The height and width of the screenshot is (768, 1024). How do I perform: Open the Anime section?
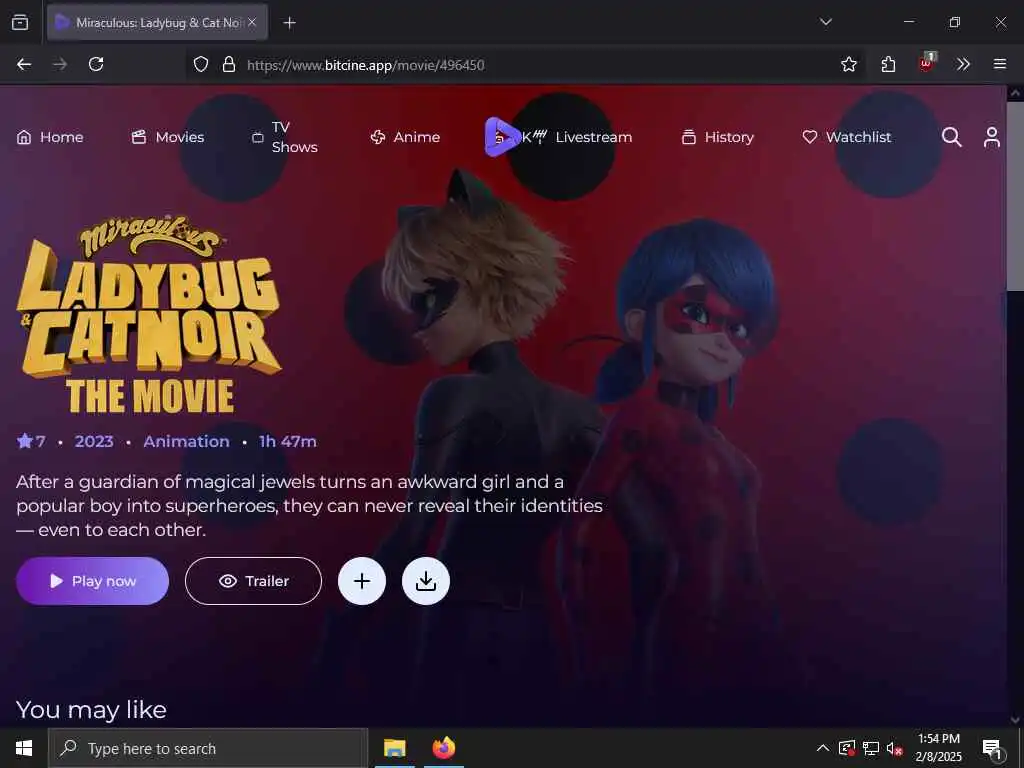click(405, 137)
